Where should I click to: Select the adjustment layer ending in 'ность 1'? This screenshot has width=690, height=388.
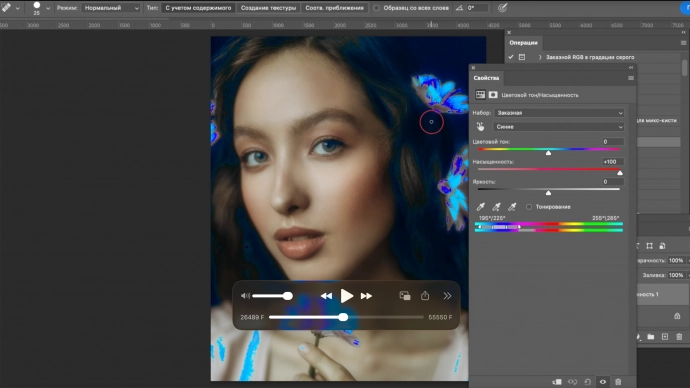tap(663, 294)
